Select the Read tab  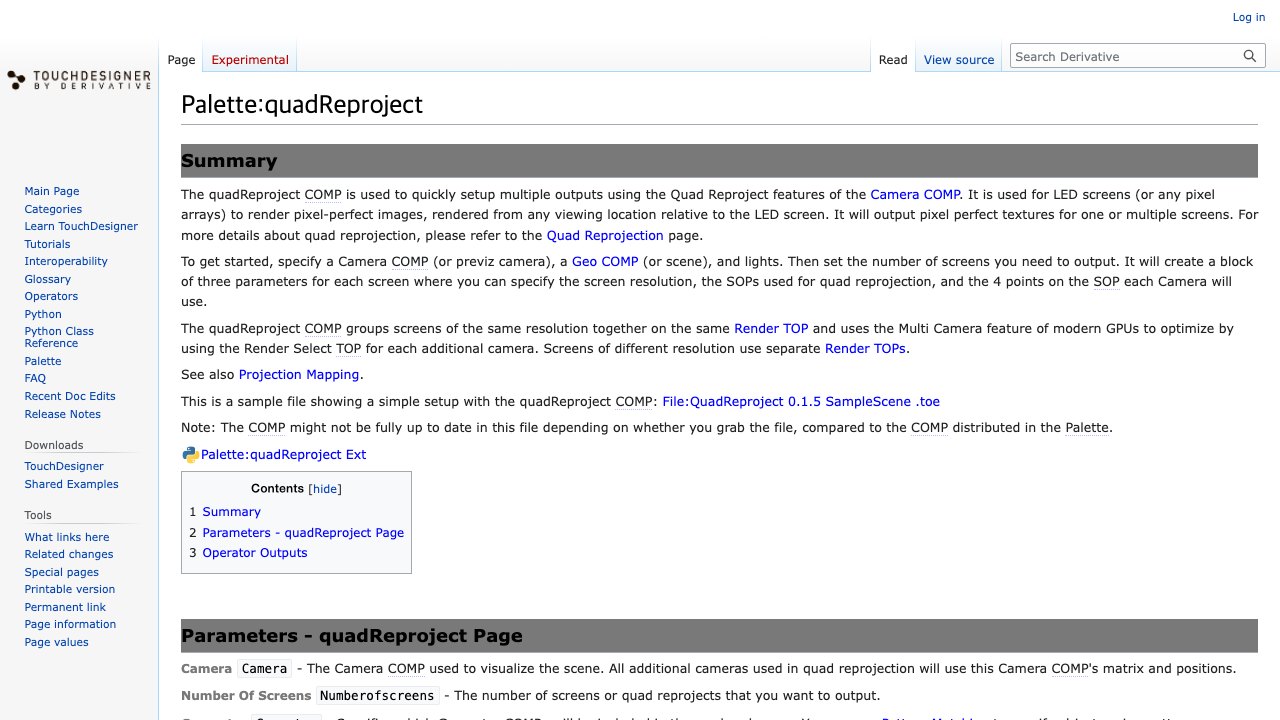[x=893, y=60]
